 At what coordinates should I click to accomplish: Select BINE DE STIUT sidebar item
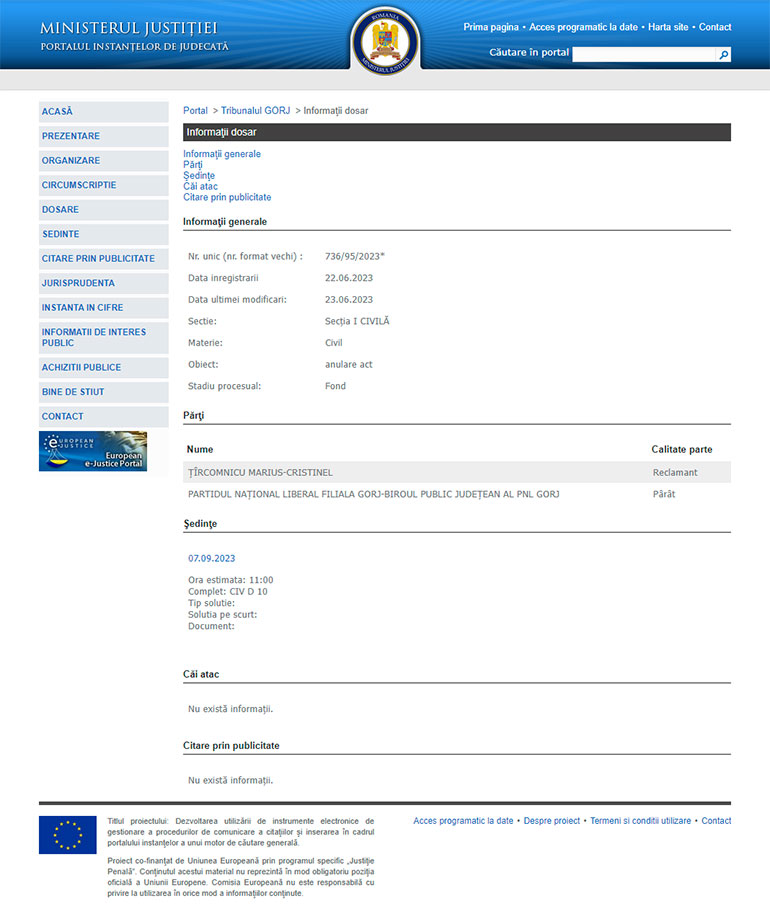click(x=103, y=392)
